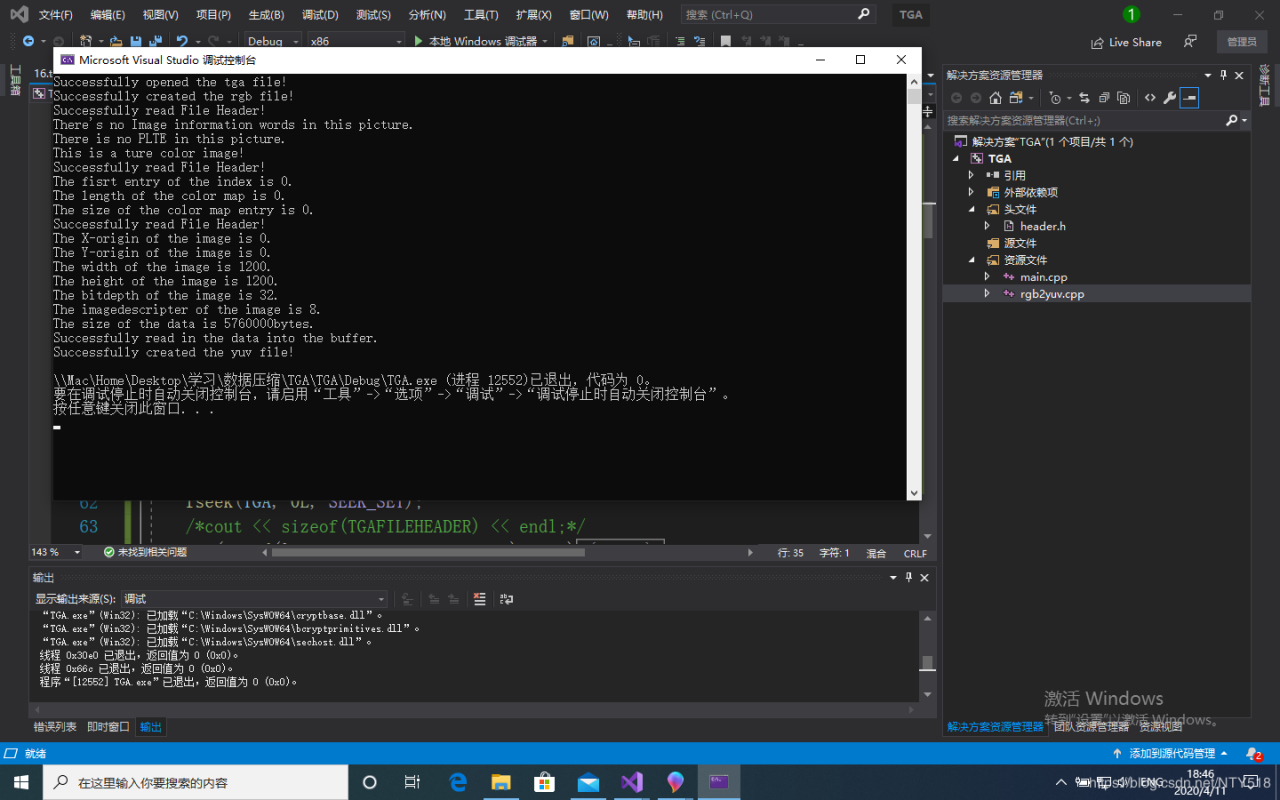The height and width of the screenshot is (800, 1280).
Task: Pin the Solution Explorer panel
Action: coord(1223,75)
